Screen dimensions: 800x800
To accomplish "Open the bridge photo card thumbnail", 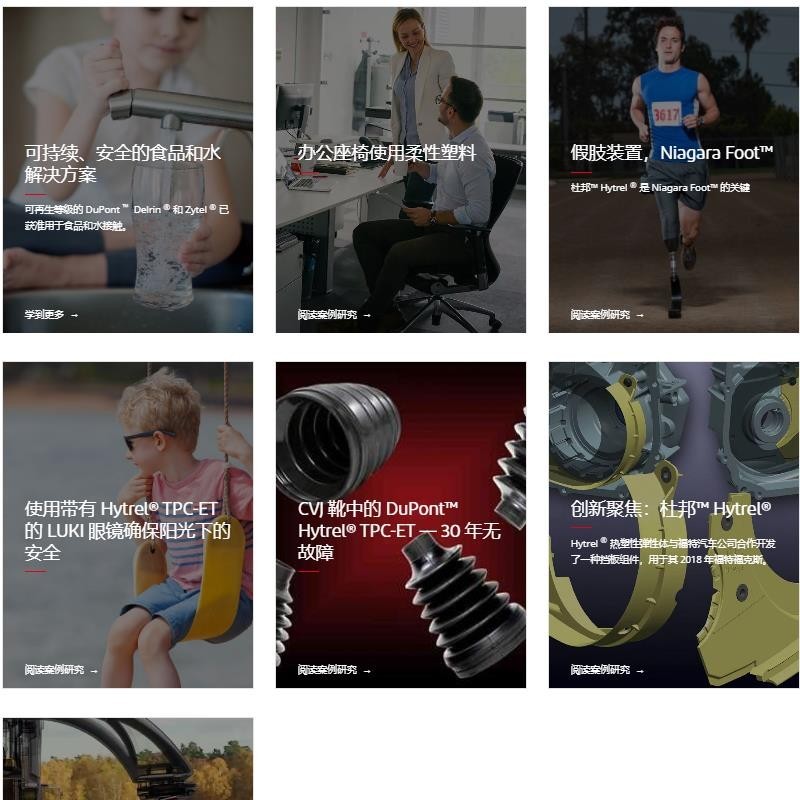I will [x=128, y=759].
